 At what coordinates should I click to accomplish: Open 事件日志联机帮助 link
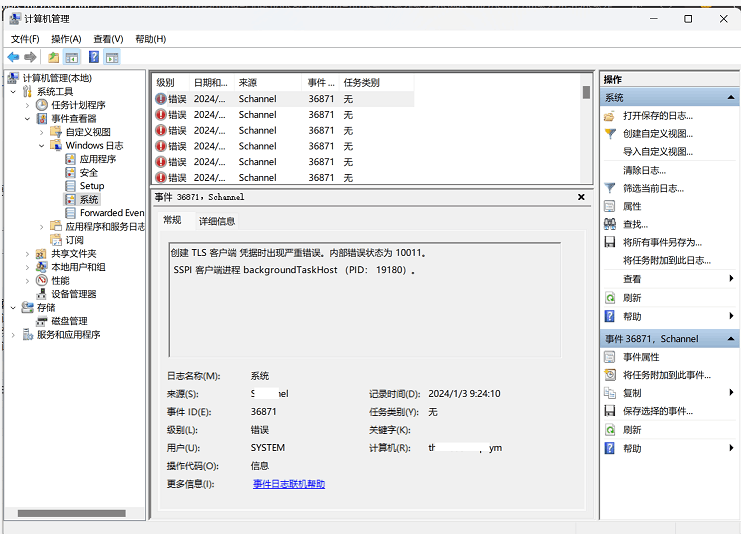point(289,484)
